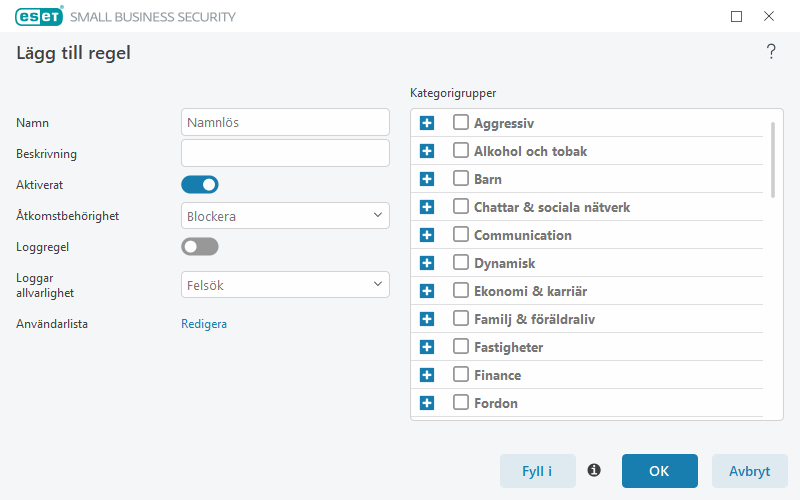Click the Redigera link for Användarlista

[x=204, y=324]
